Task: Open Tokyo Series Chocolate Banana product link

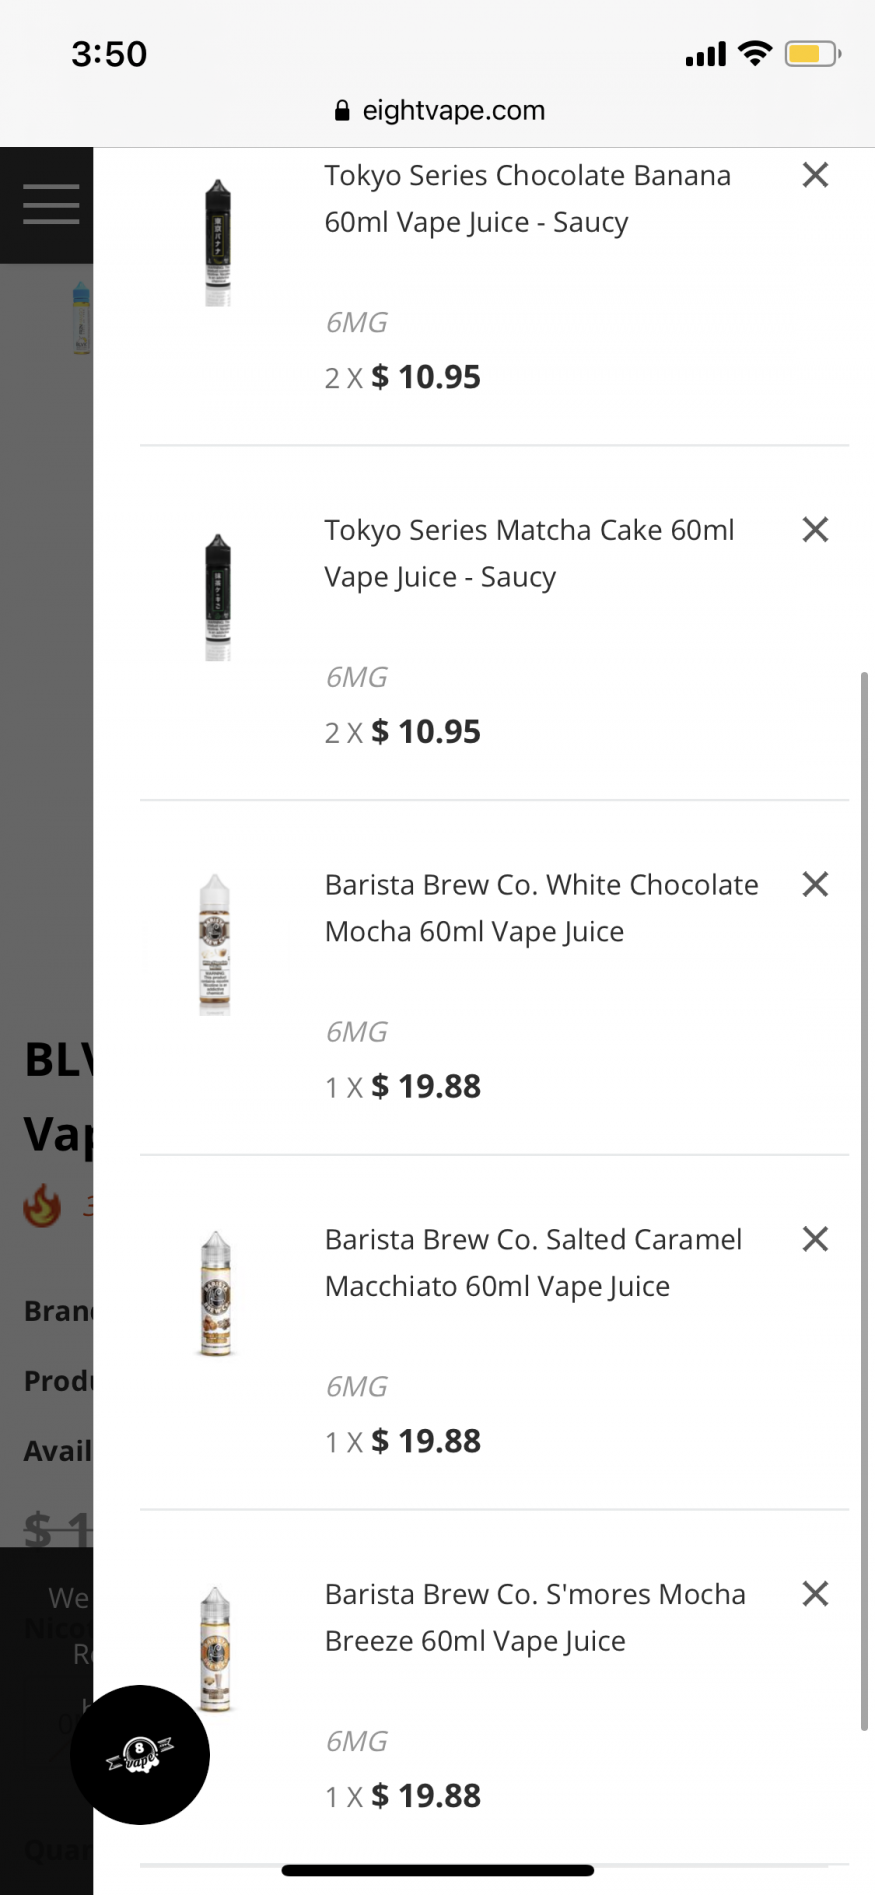Action: point(527,198)
